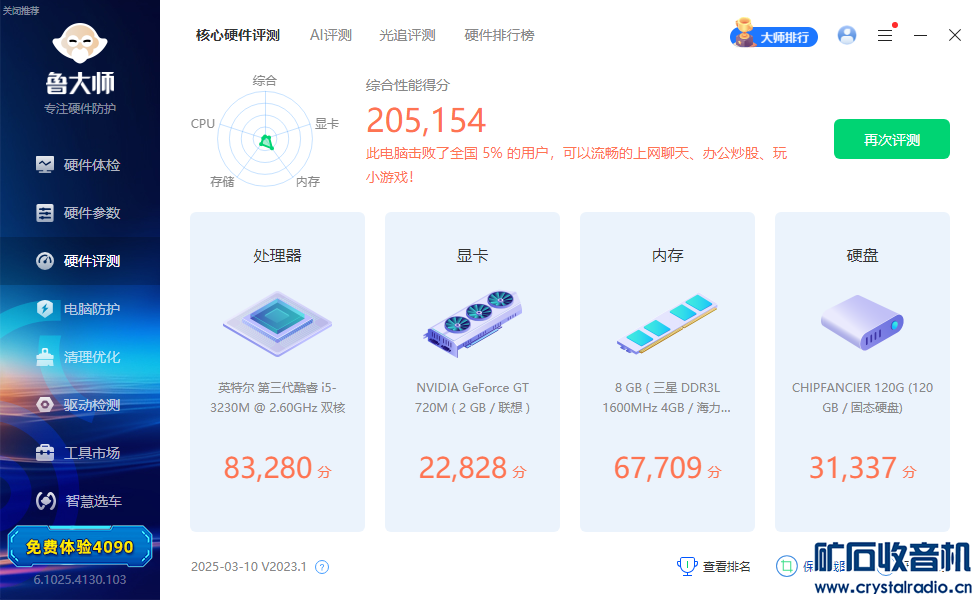Open 清理优化 in sidebar
980x600 pixels.
point(80,357)
